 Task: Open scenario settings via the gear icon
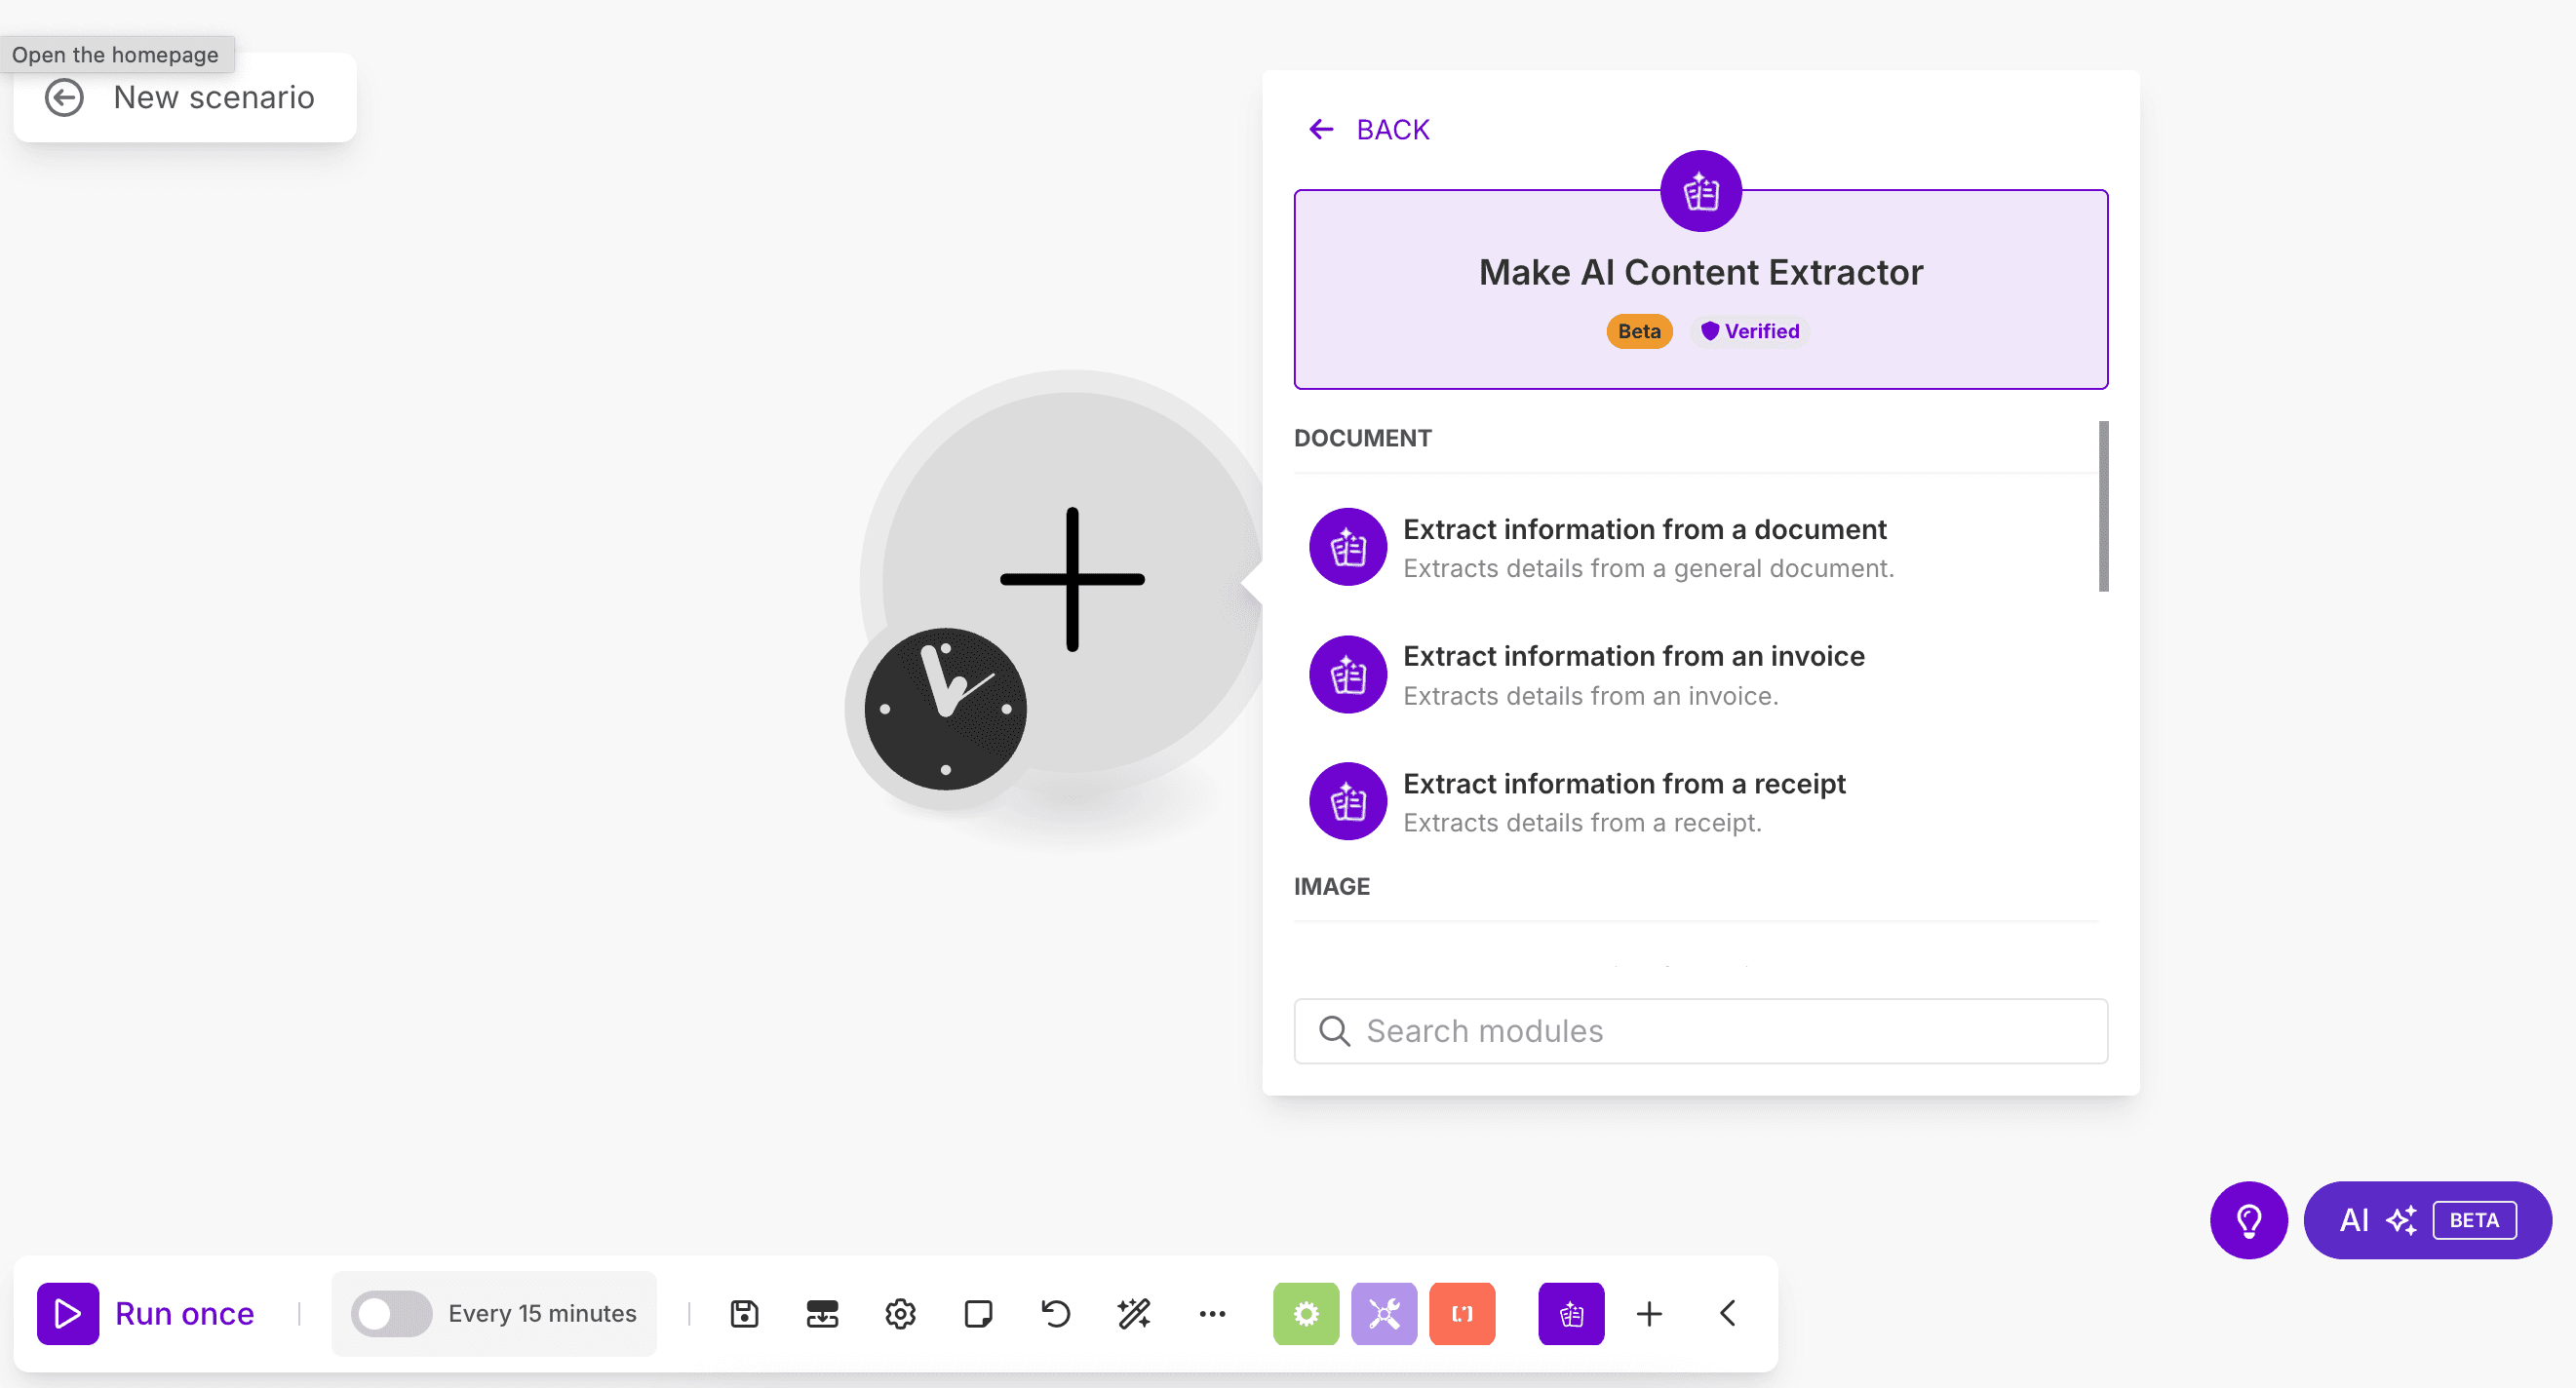coord(900,1314)
